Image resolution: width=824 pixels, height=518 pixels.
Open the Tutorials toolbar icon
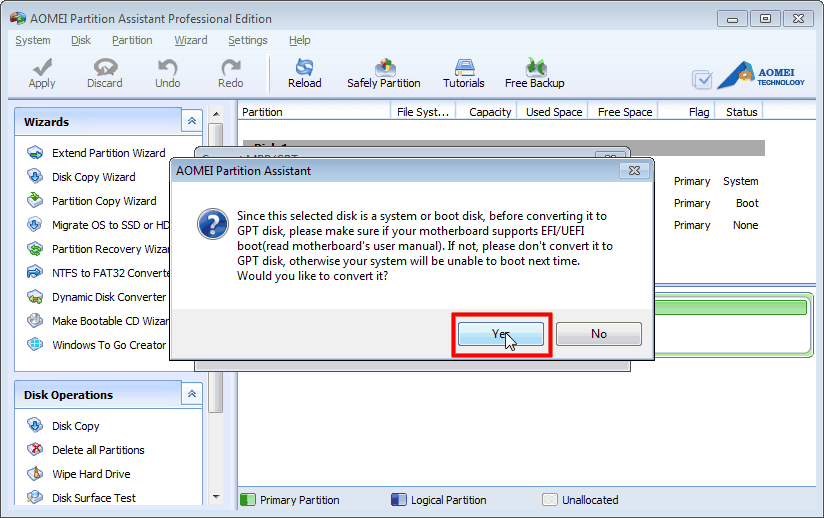pos(464,74)
